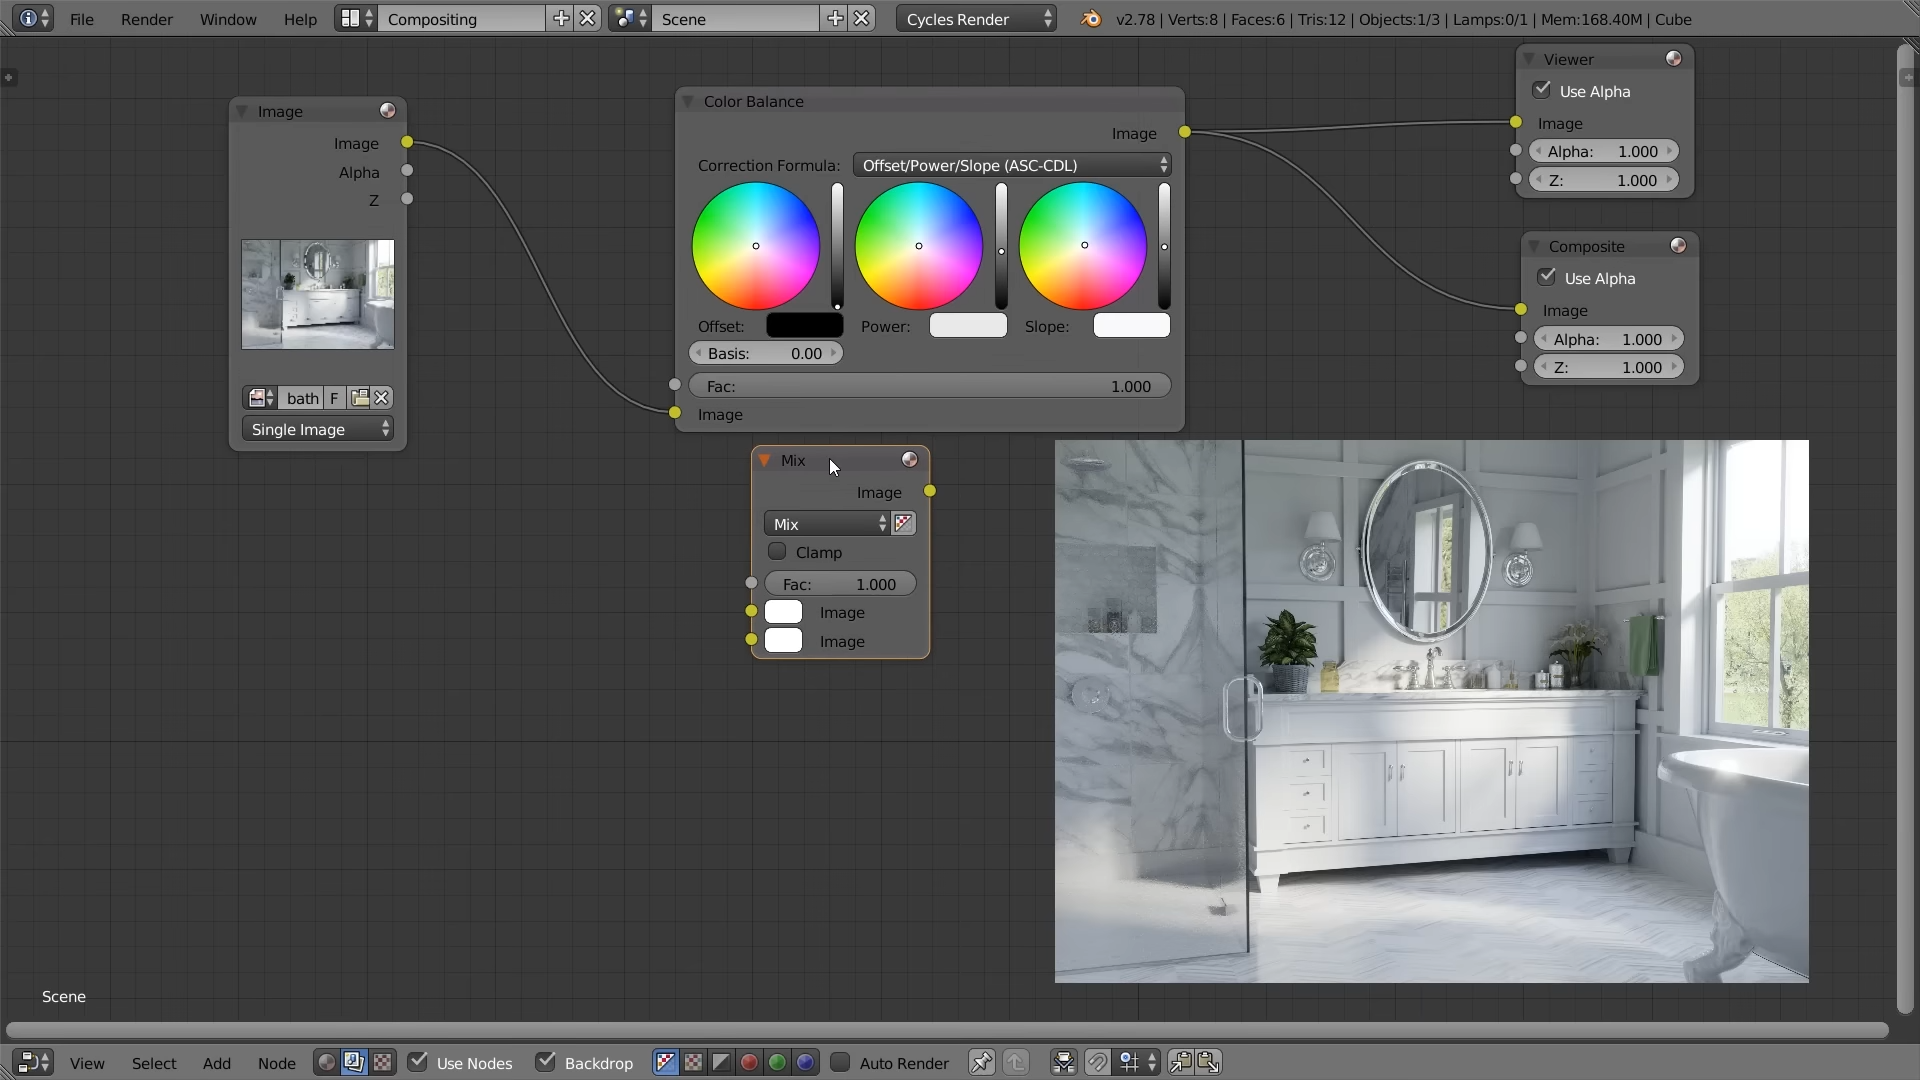Open the Render menu
Screen dimensions: 1920x1080
[146, 19]
